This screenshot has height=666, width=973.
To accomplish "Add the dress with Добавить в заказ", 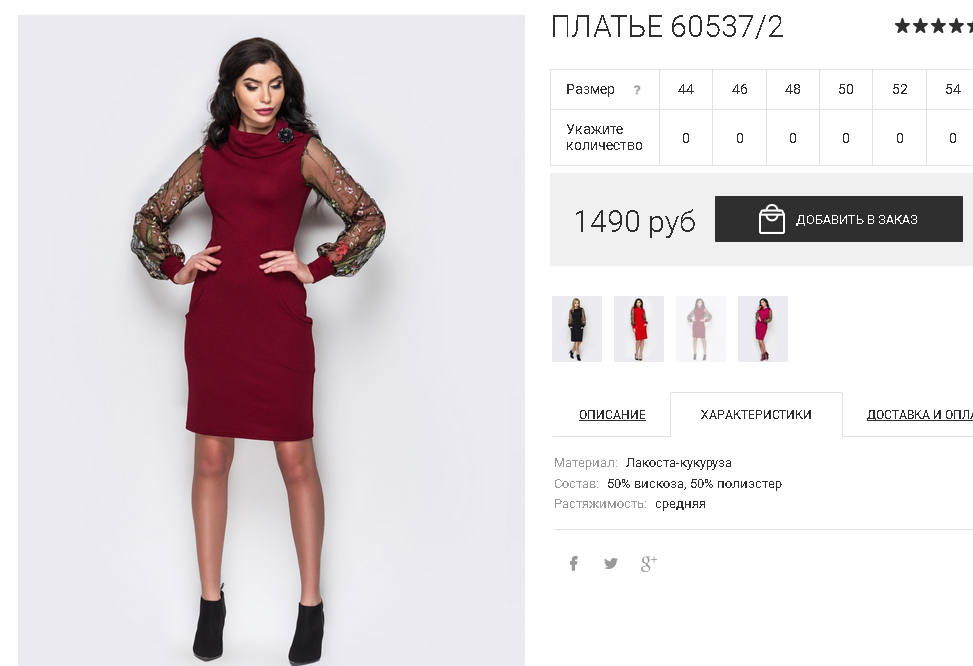I will pos(838,219).
